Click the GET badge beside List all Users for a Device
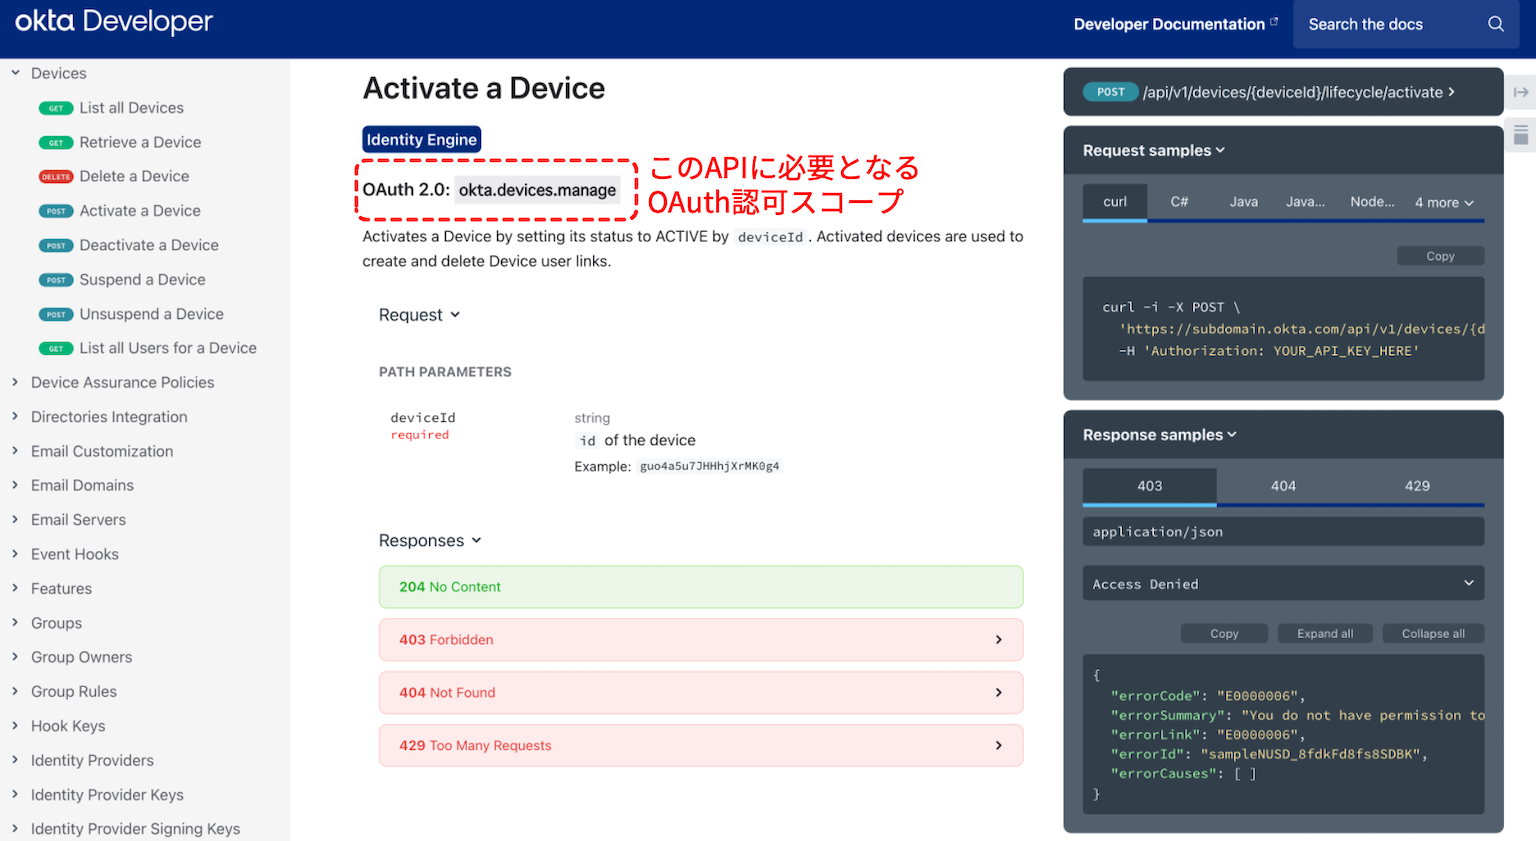The height and width of the screenshot is (841, 1536). tap(57, 348)
